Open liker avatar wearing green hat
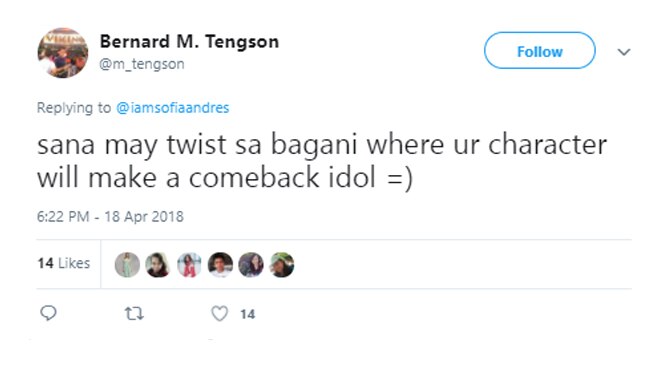The height and width of the screenshot is (368, 660). tap(282, 265)
